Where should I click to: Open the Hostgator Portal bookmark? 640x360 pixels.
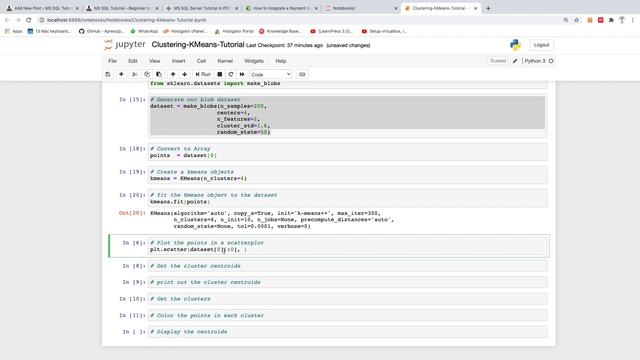[234, 31]
